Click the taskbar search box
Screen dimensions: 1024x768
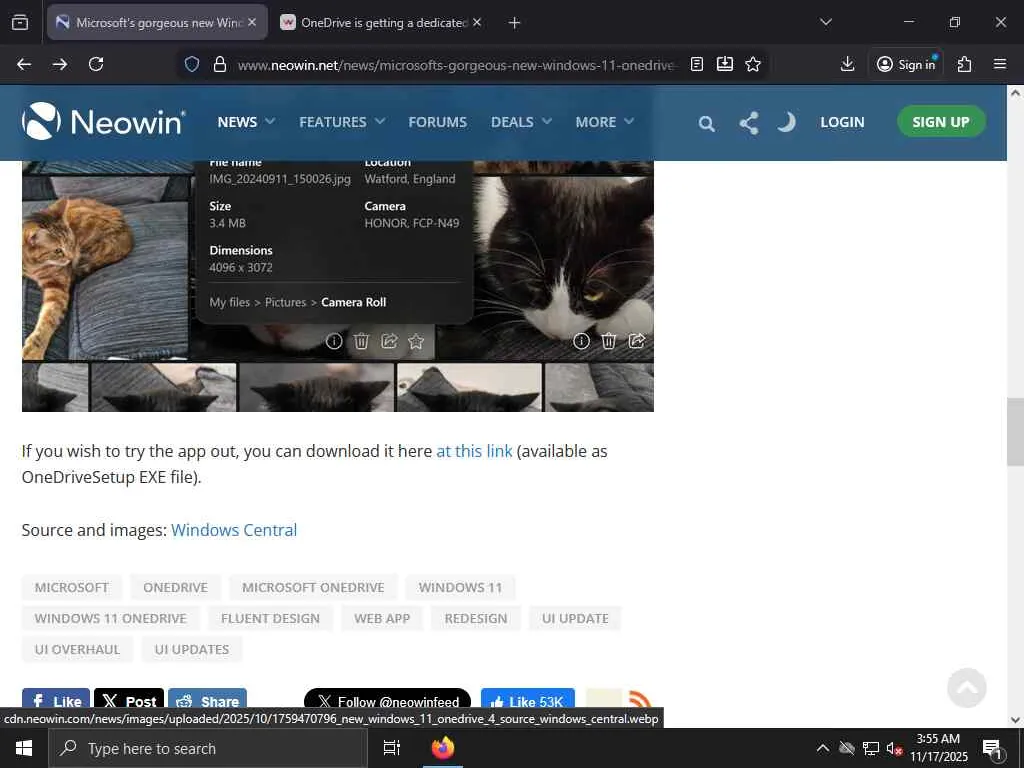[208, 748]
